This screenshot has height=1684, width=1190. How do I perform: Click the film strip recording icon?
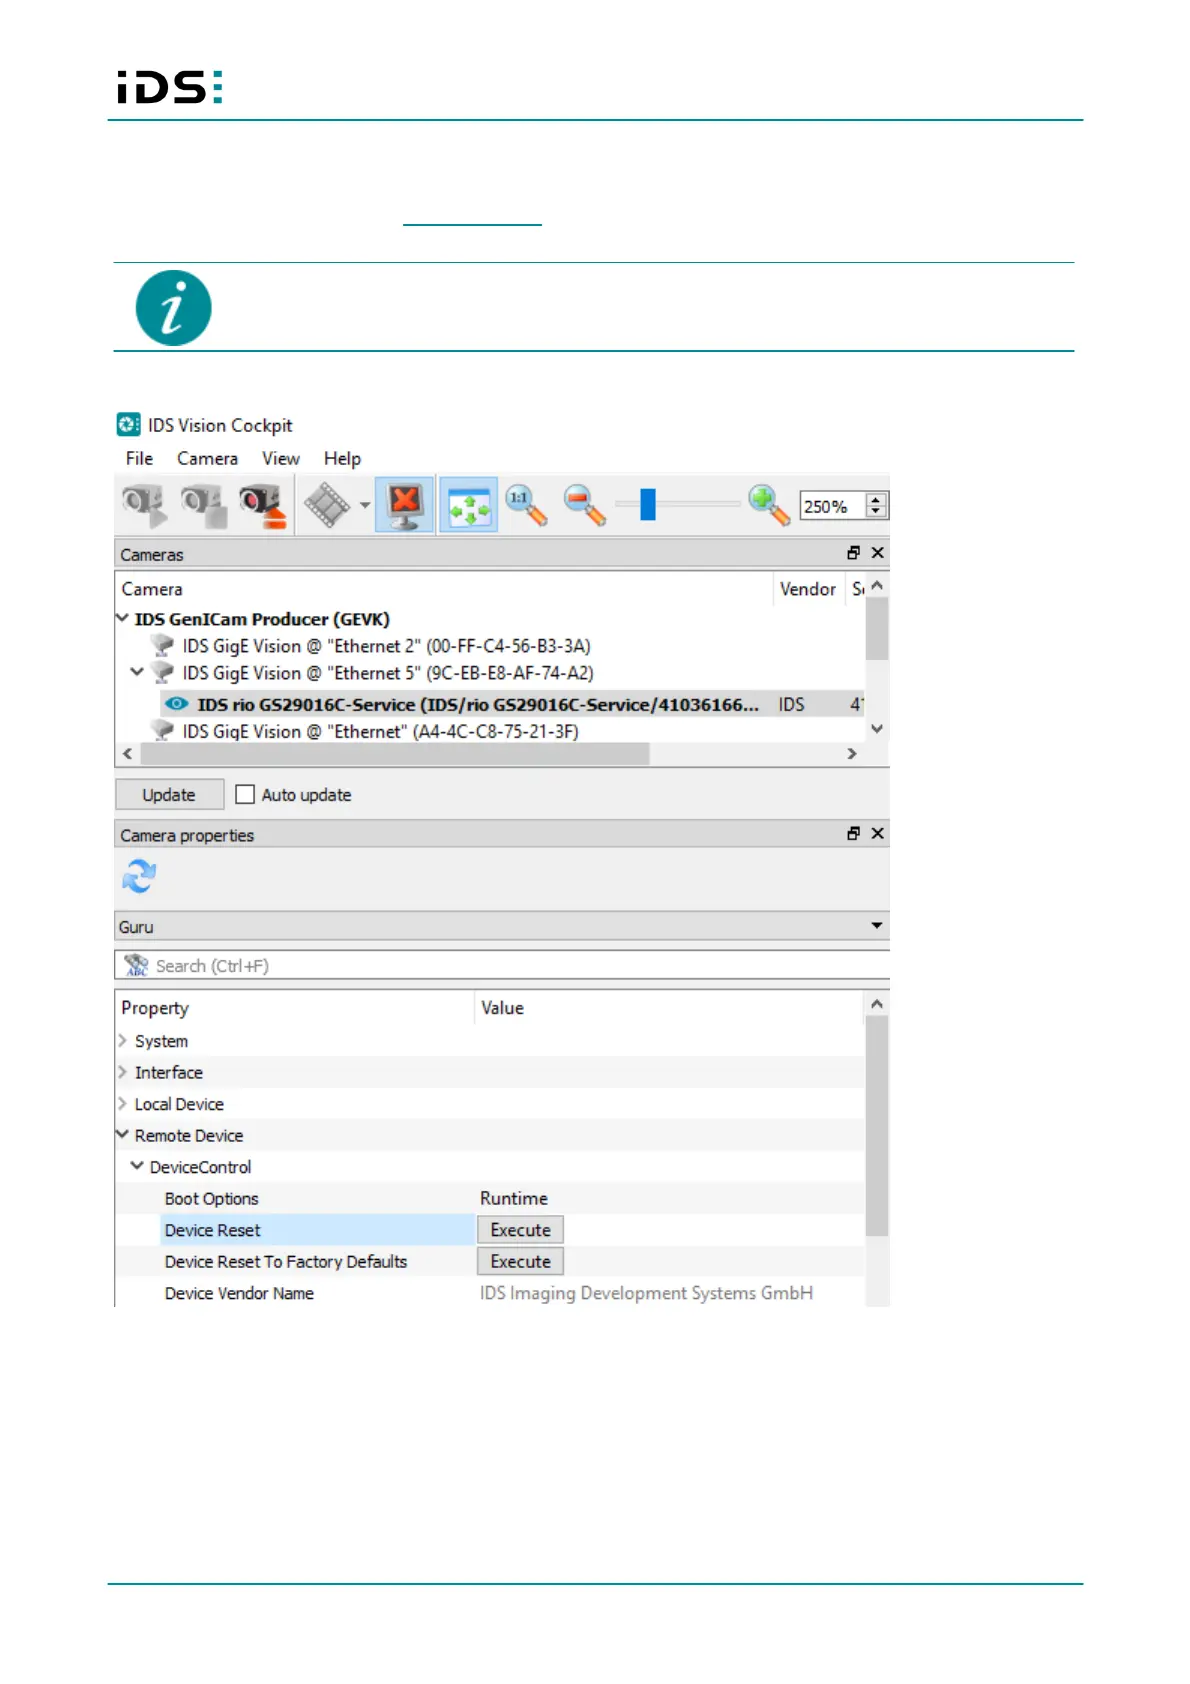click(327, 504)
